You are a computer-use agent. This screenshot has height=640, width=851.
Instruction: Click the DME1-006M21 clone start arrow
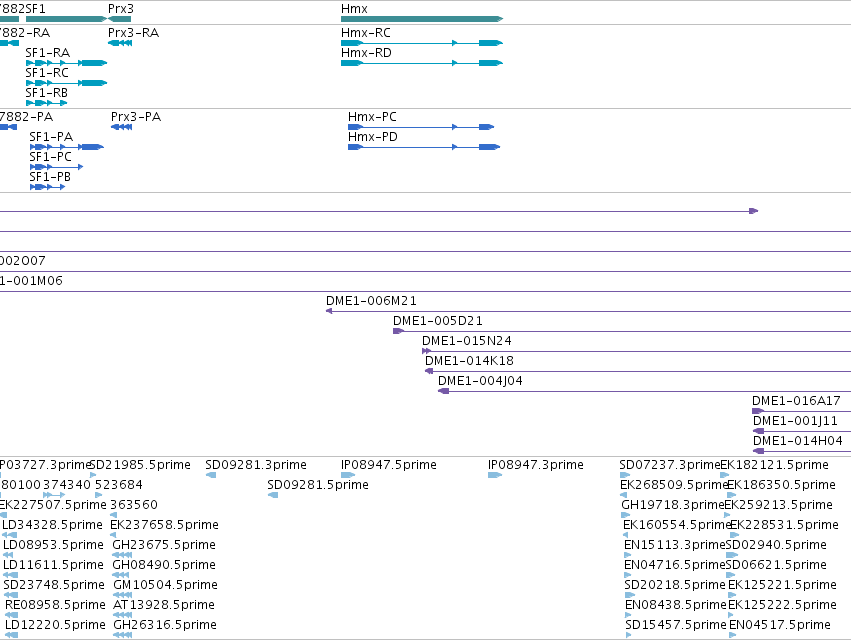point(329,311)
